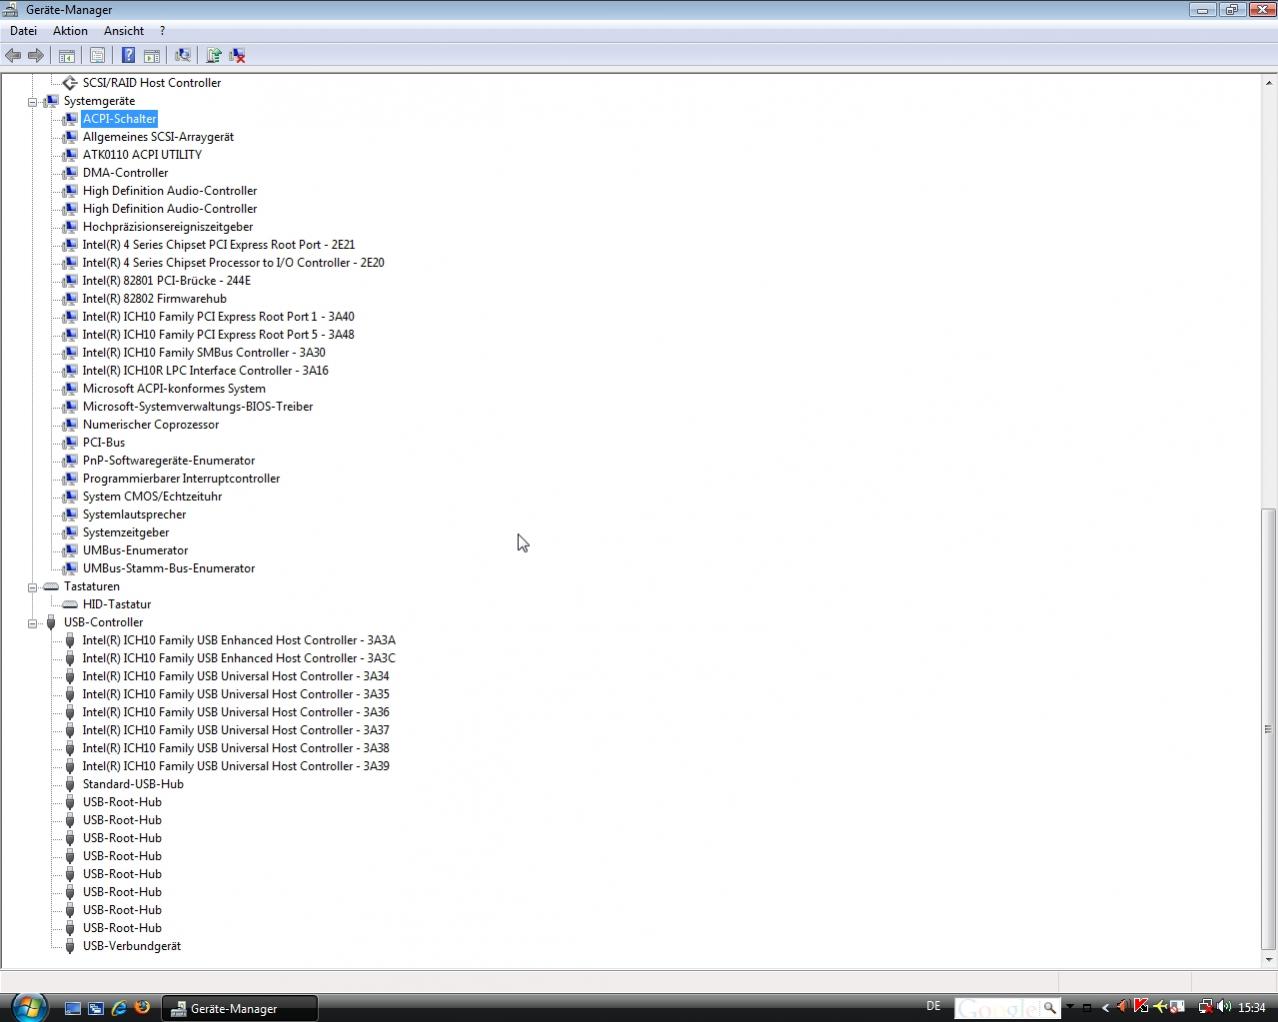1278x1022 pixels.
Task: Select Intel(R) 82802 Firmwarehub
Action: [155, 299]
